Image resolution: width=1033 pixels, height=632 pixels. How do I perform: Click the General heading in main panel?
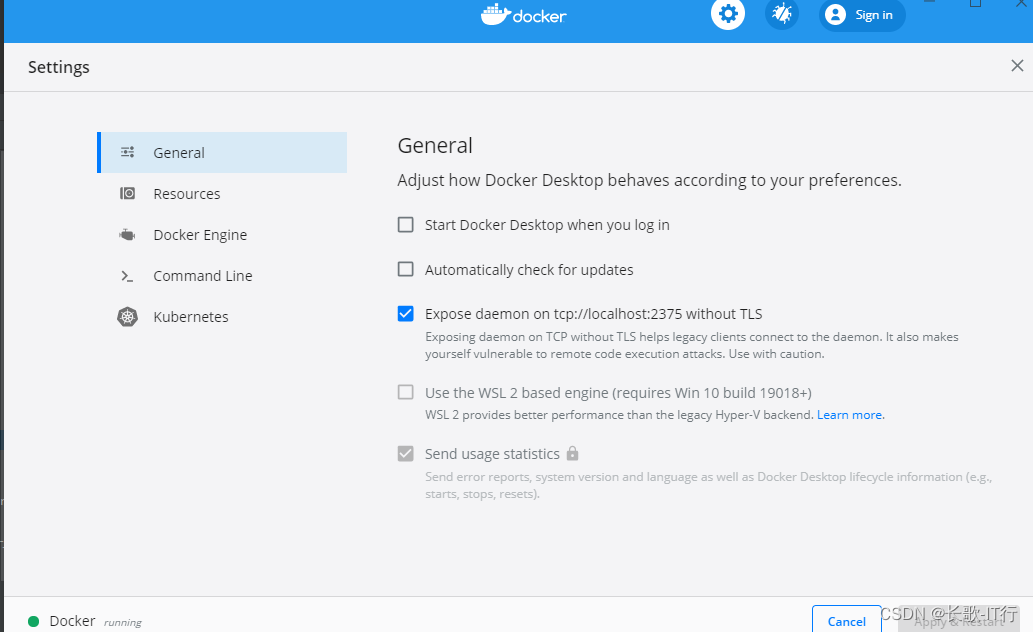435,145
